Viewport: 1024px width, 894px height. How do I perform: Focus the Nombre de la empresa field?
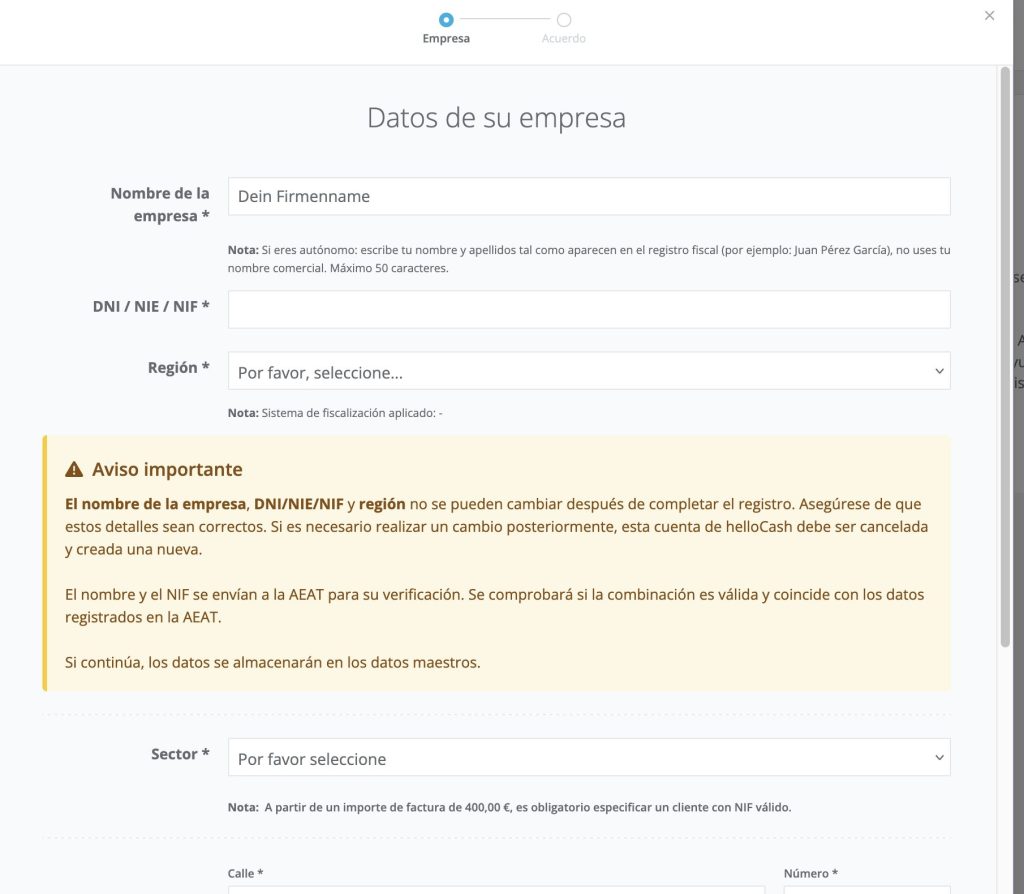click(x=589, y=197)
